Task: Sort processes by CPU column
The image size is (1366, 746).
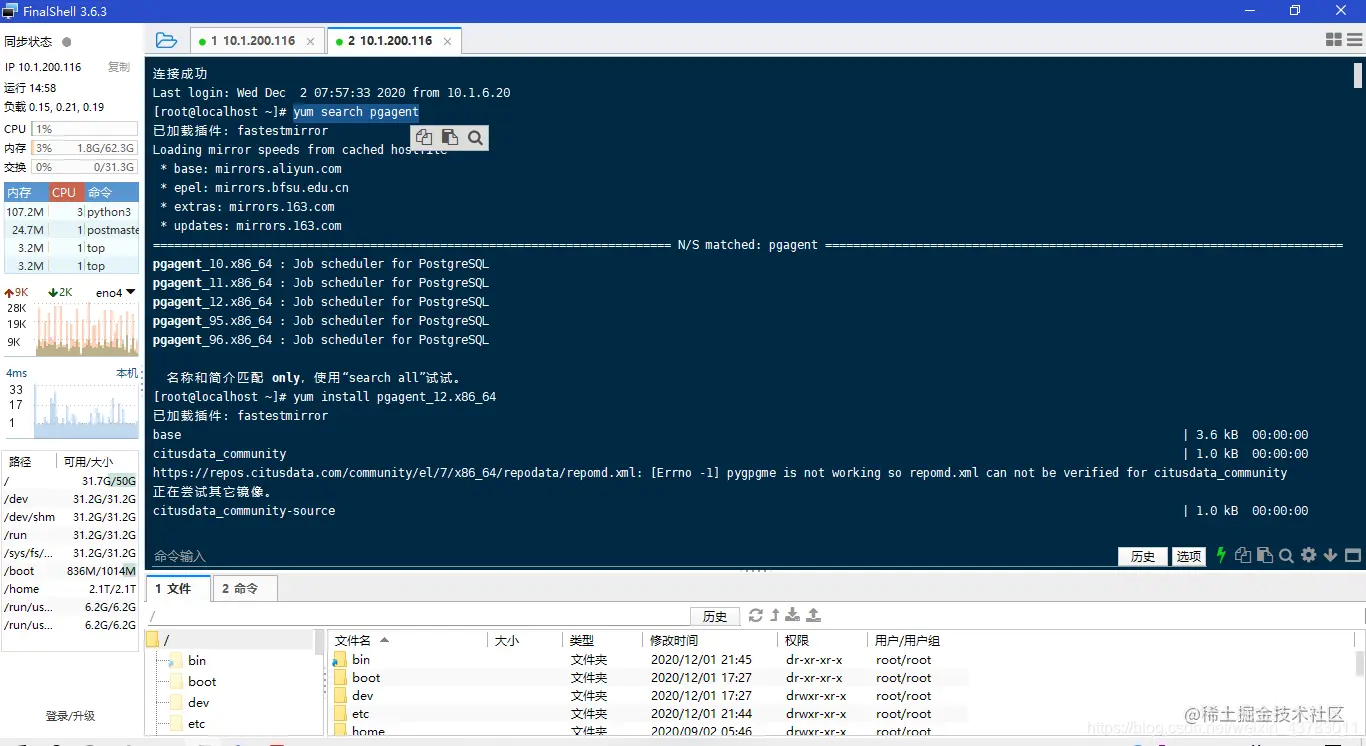Action: point(66,192)
